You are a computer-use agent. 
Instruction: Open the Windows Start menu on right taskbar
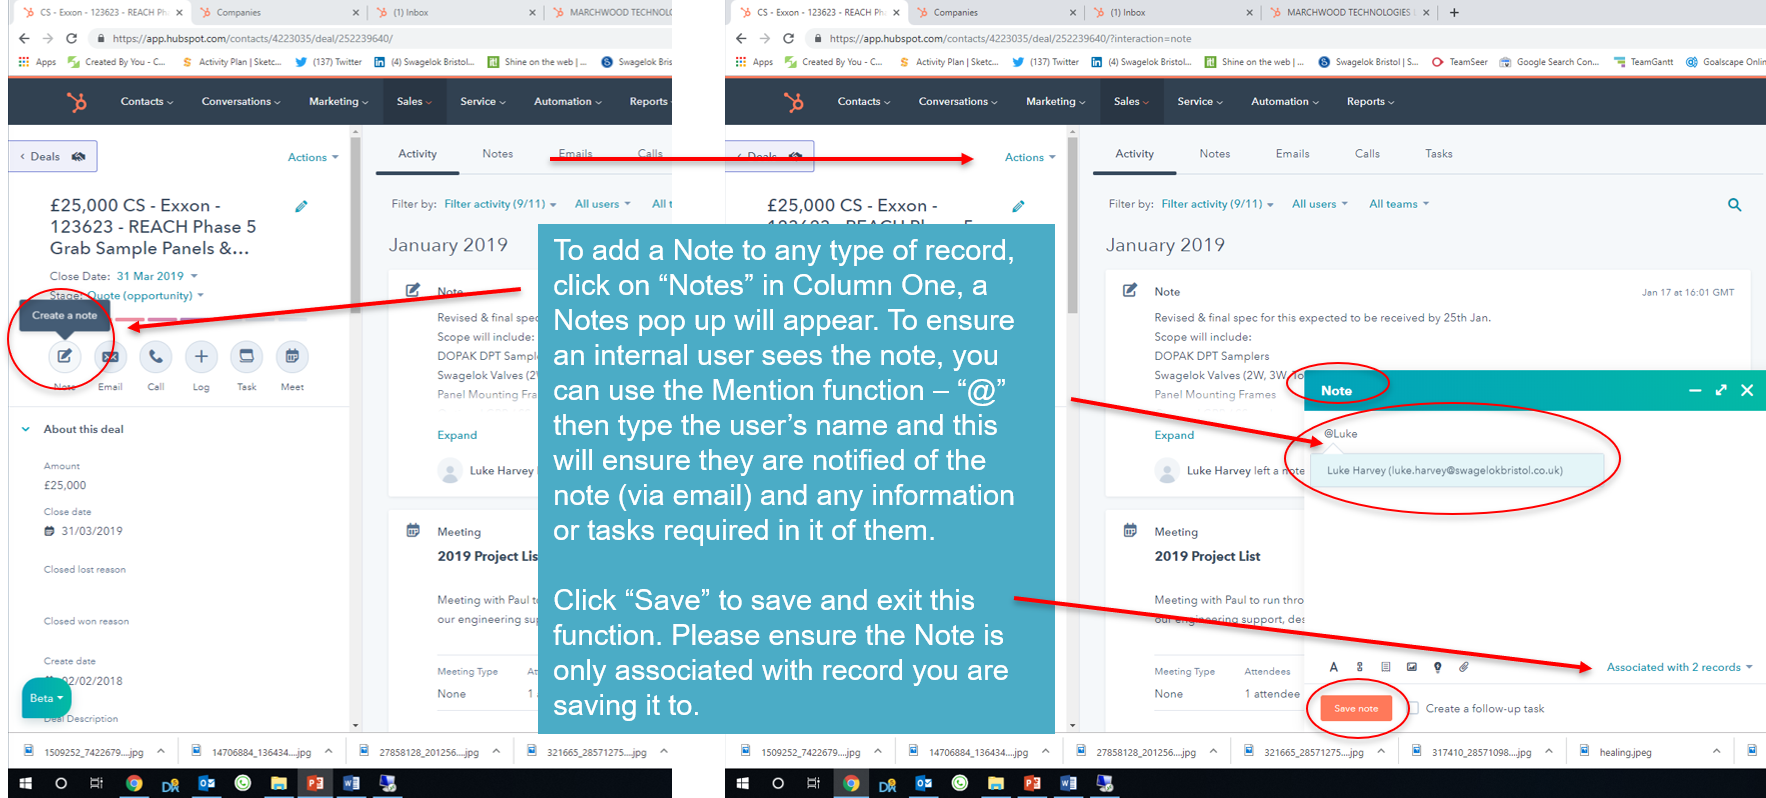tap(742, 783)
